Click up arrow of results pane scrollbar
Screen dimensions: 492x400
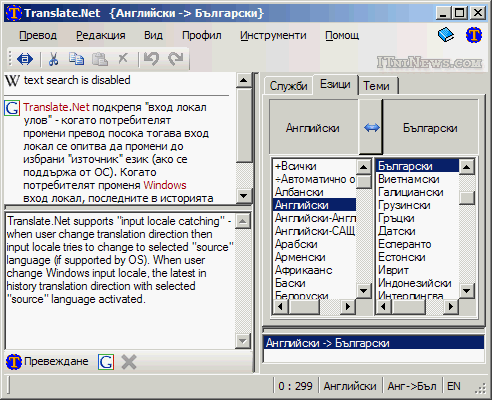[243, 80]
